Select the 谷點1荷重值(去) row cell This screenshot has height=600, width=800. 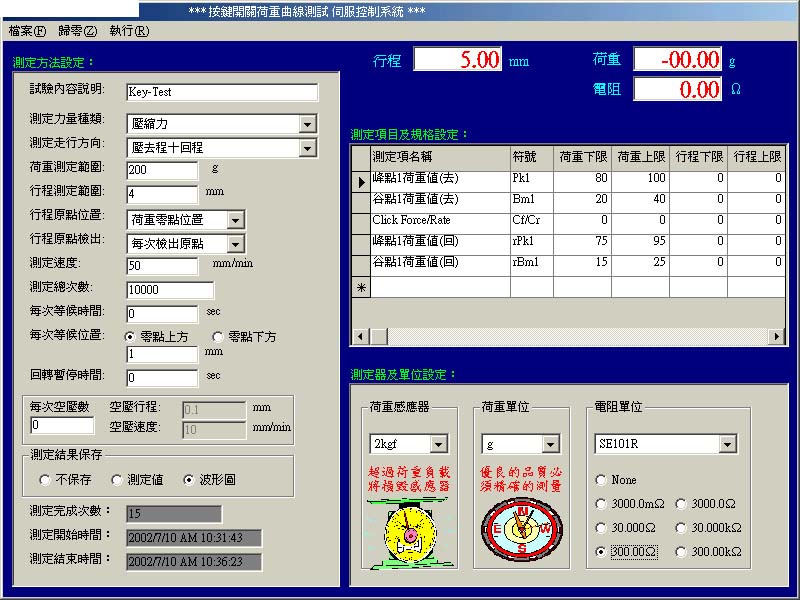(x=440, y=203)
